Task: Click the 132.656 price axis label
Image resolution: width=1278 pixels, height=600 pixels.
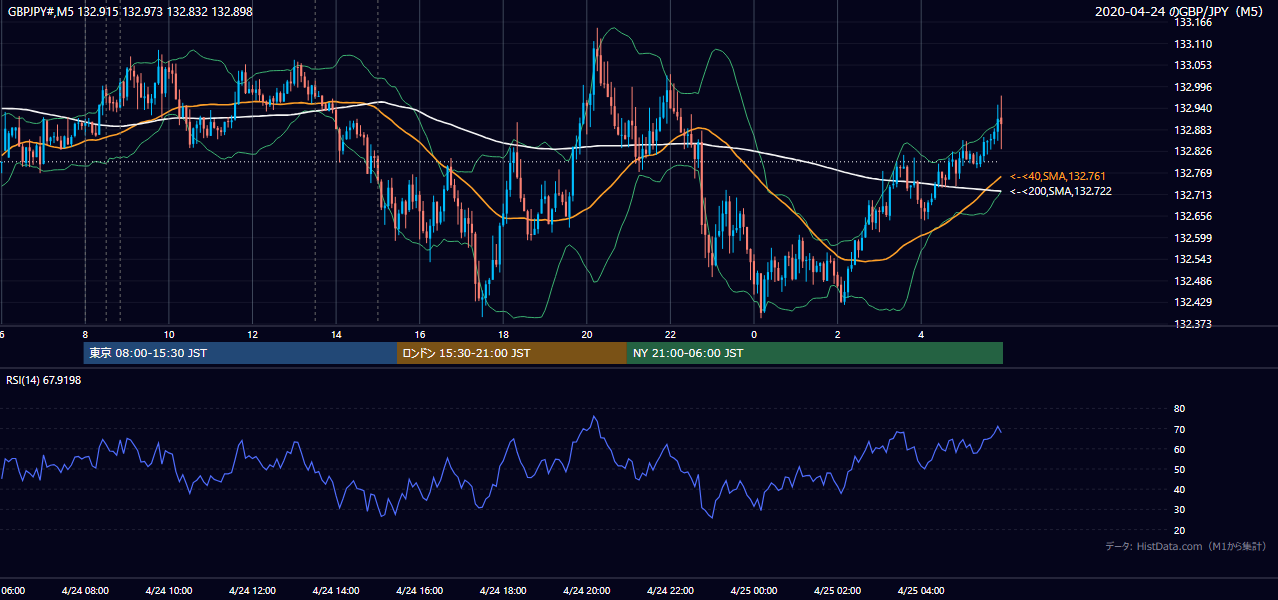Action: coord(1193,216)
